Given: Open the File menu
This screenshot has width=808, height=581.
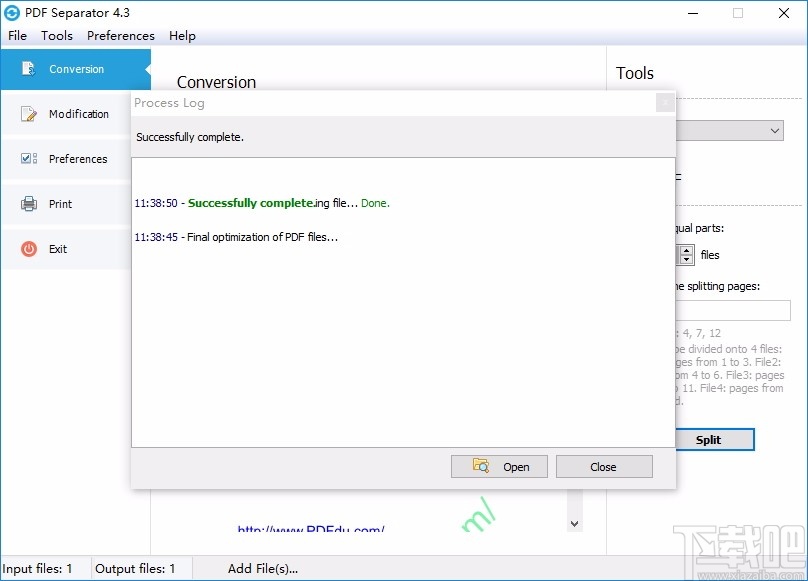Looking at the screenshot, I should click(17, 35).
